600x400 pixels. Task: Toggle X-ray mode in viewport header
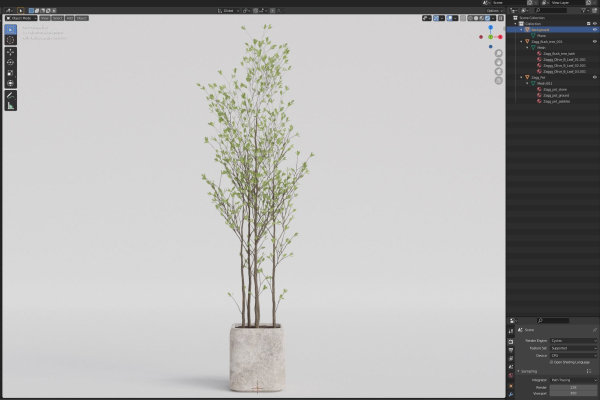463,18
